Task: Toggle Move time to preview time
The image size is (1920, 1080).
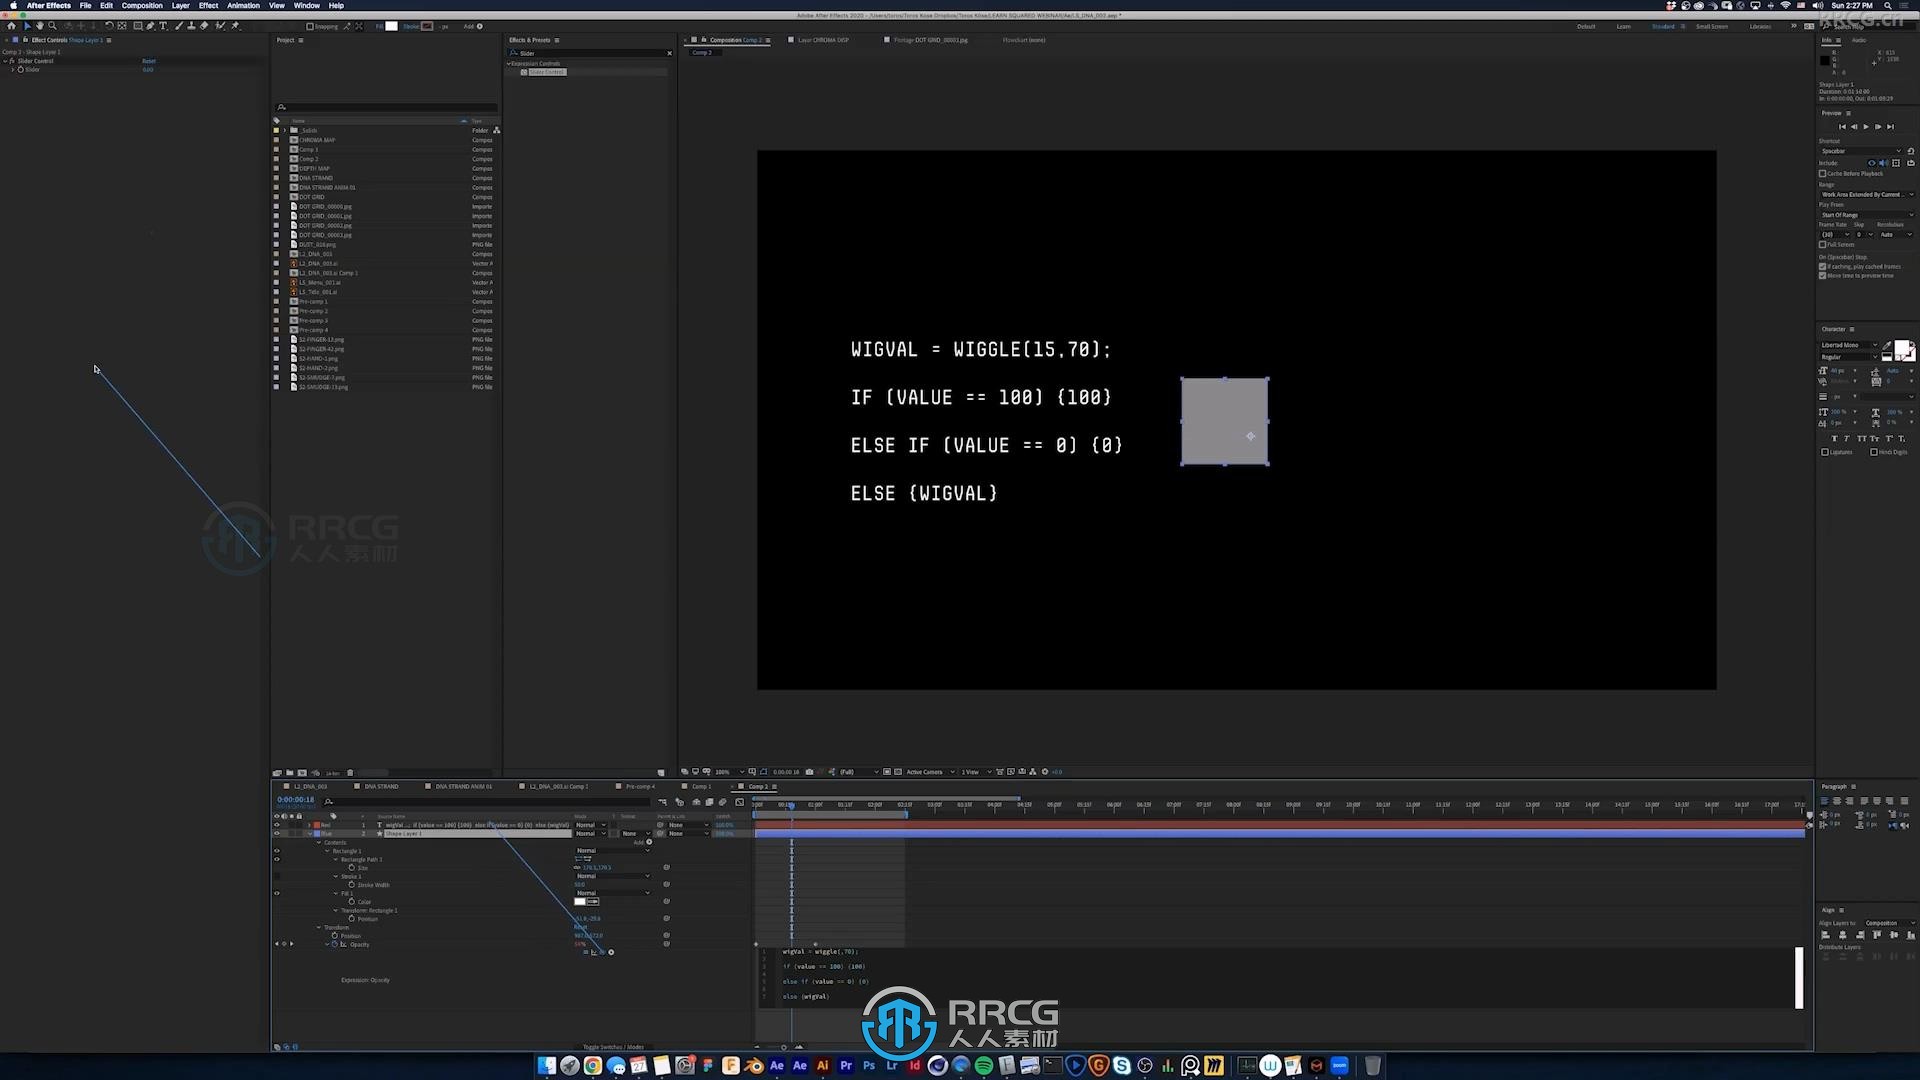Action: [x=1822, y=276]
